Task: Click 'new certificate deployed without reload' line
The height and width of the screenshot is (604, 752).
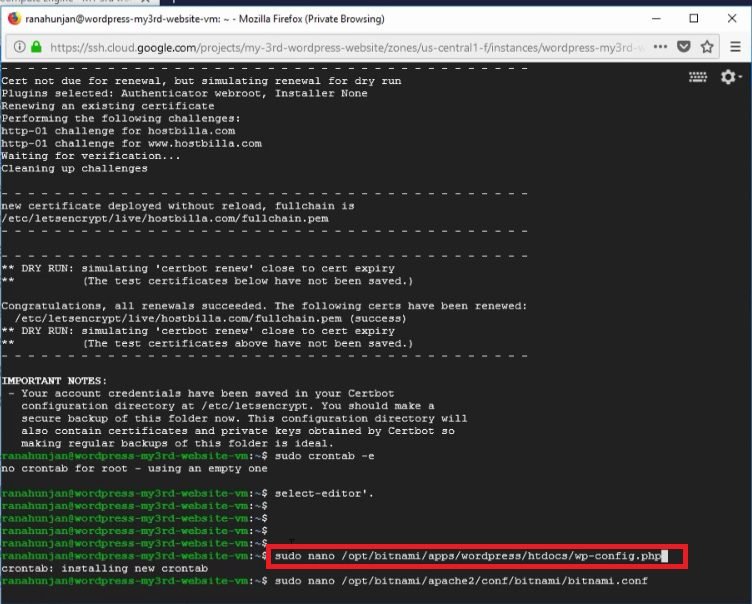Action: tap(178, 206)
